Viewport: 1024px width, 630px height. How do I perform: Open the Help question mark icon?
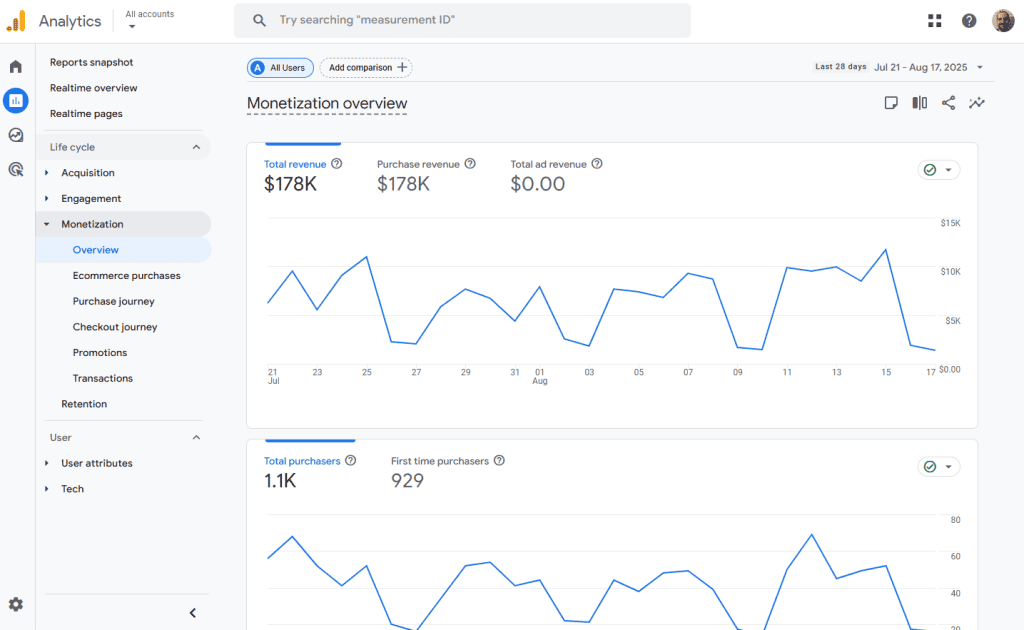pyautogui.click(x=969, y=21)
